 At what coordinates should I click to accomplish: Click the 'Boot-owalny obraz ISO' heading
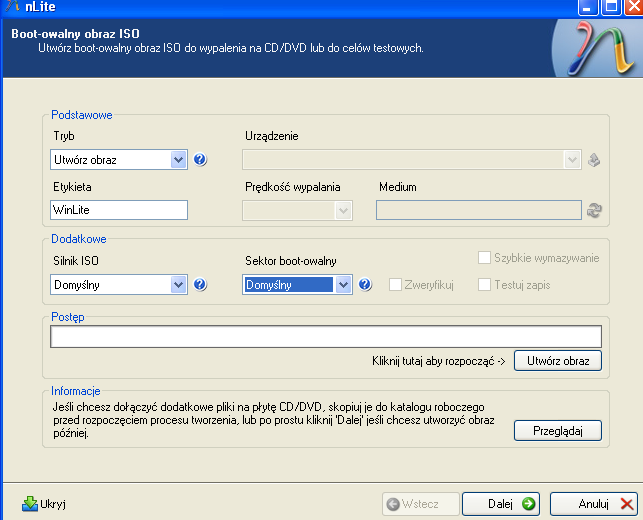tap(75, 34)
